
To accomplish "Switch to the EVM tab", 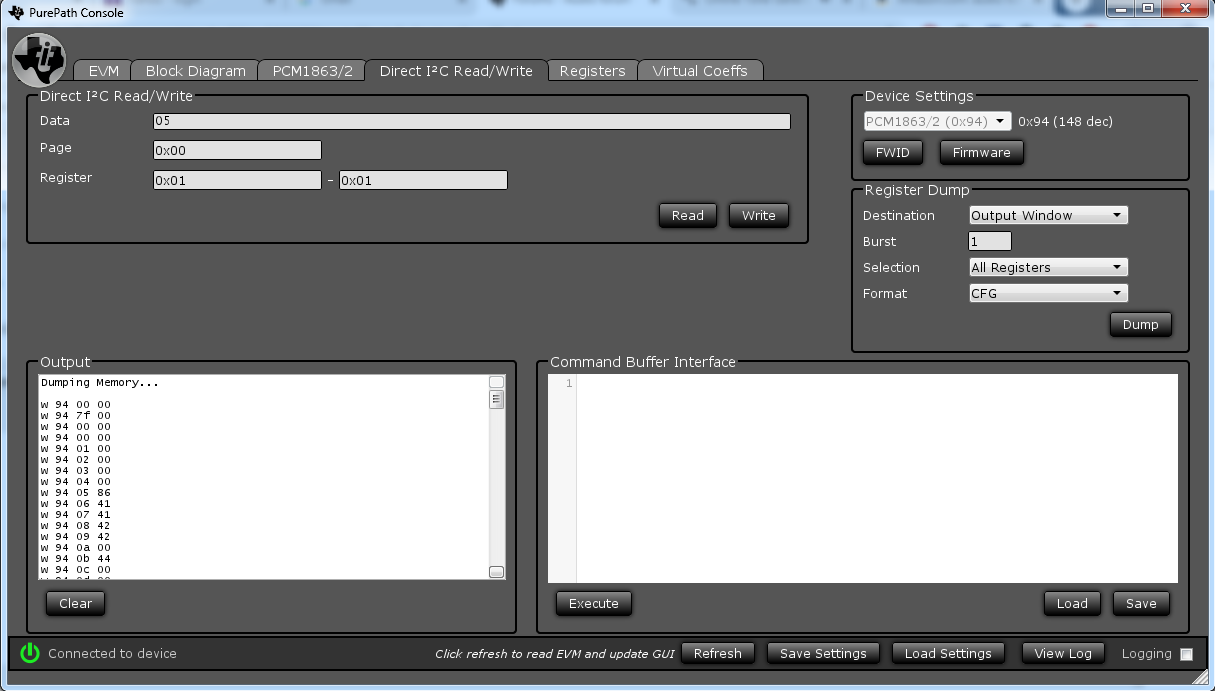I will coord(103,71).
